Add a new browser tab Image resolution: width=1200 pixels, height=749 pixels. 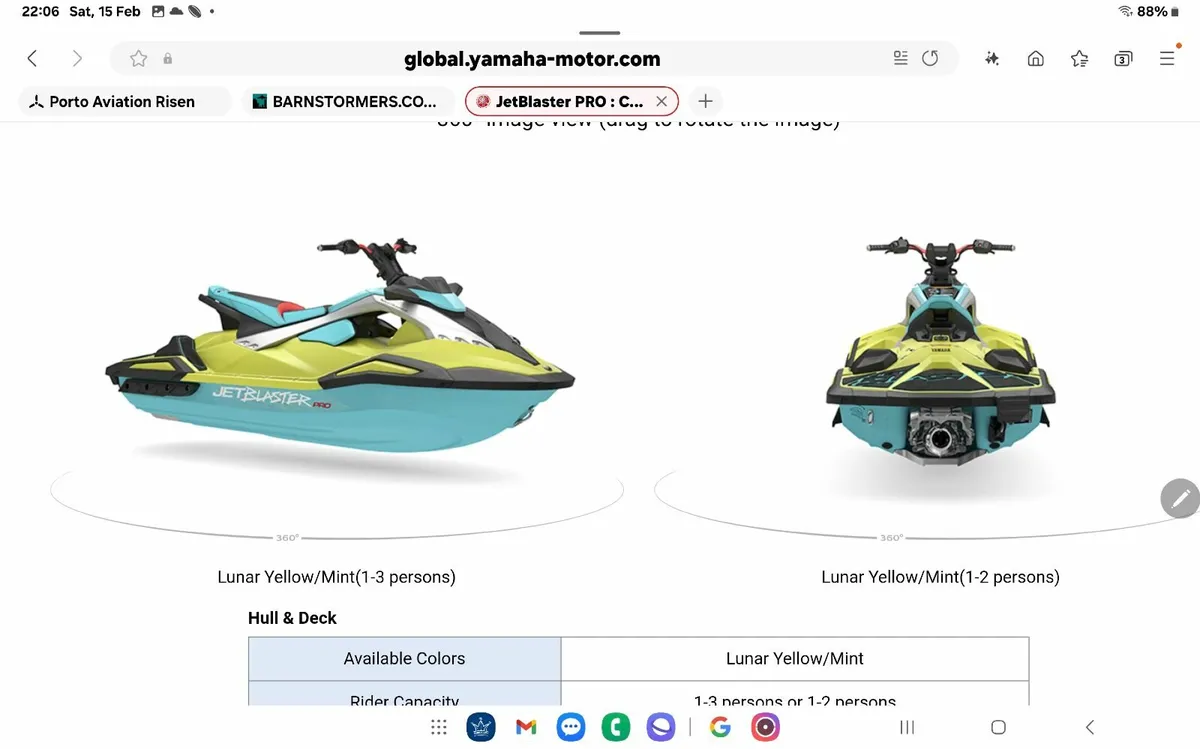tap(705, 101)
